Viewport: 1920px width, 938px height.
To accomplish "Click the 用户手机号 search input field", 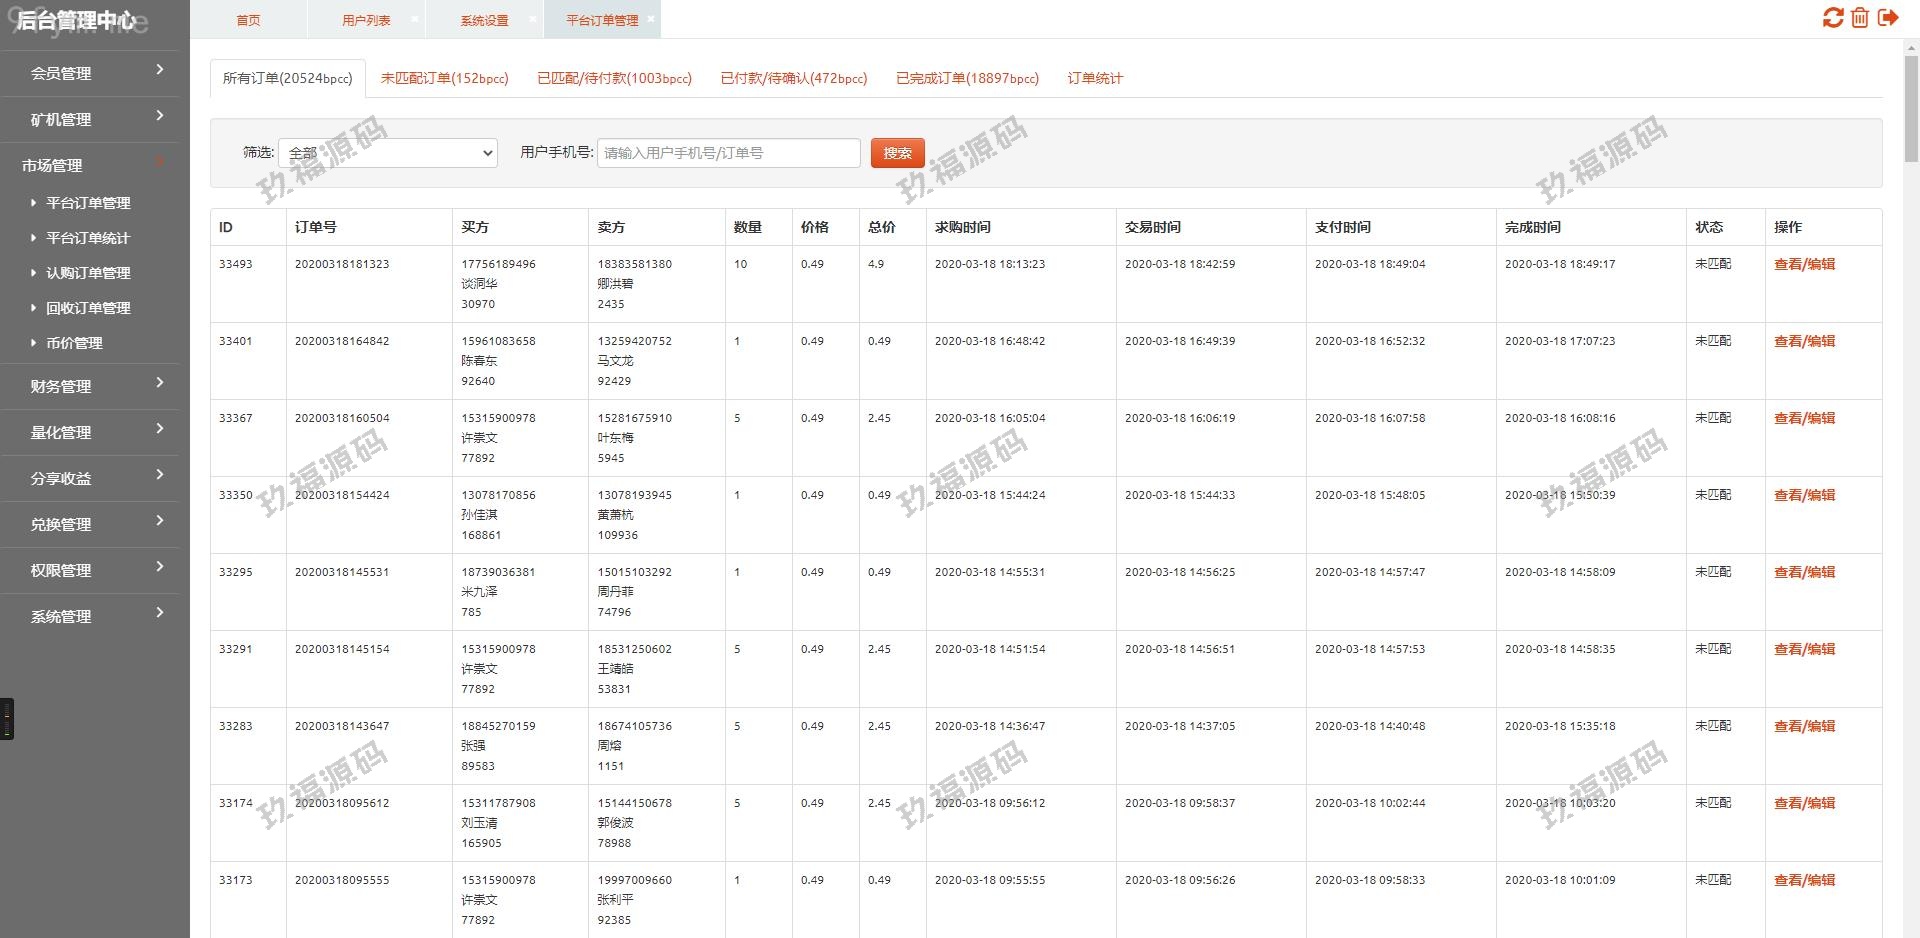I will pyautogui.click(x=728, y=153).
